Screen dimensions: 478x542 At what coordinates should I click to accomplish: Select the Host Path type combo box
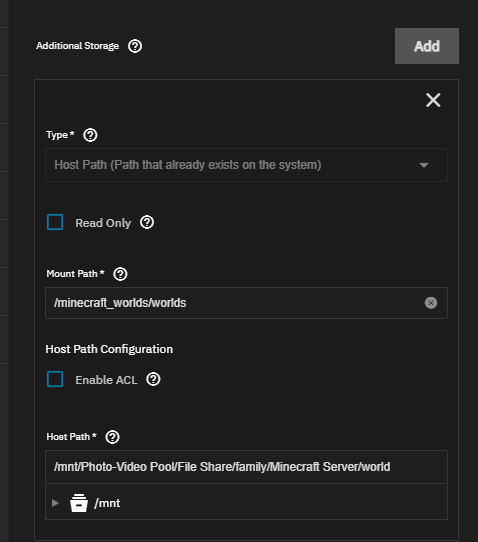246,165
